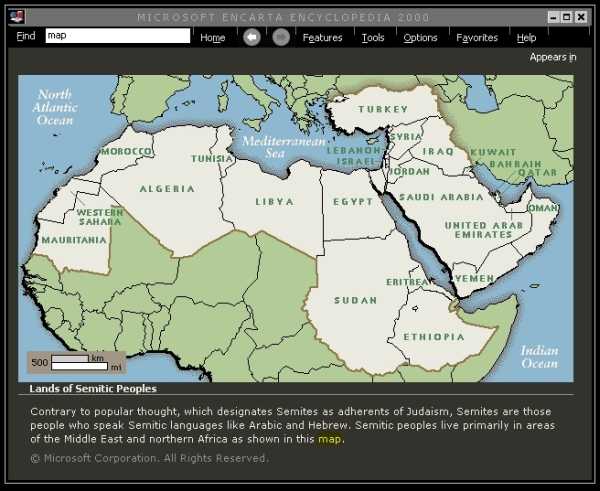Click the MOROCCO label on map
Viewport: 600px width, 491px height.
coord(127,152)
